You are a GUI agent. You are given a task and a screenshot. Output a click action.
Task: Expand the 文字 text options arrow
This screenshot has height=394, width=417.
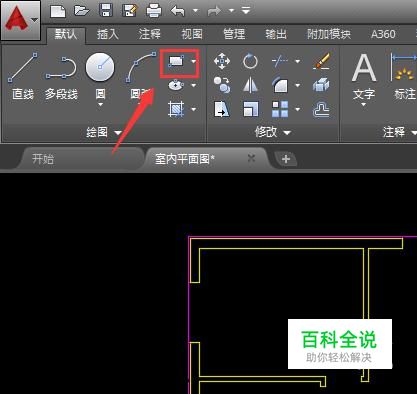pos(364,105)
